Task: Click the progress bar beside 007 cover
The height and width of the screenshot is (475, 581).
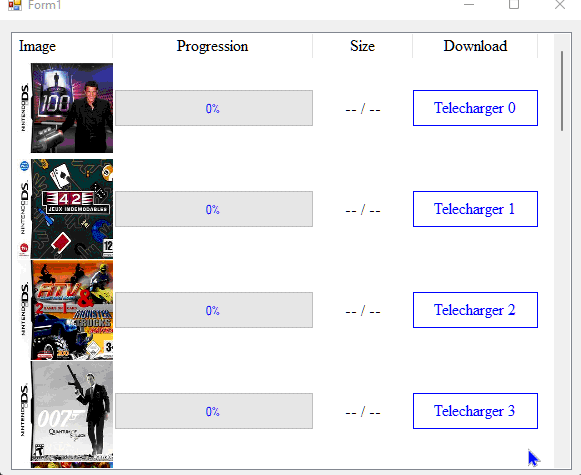Action: [x=214, y=411]
